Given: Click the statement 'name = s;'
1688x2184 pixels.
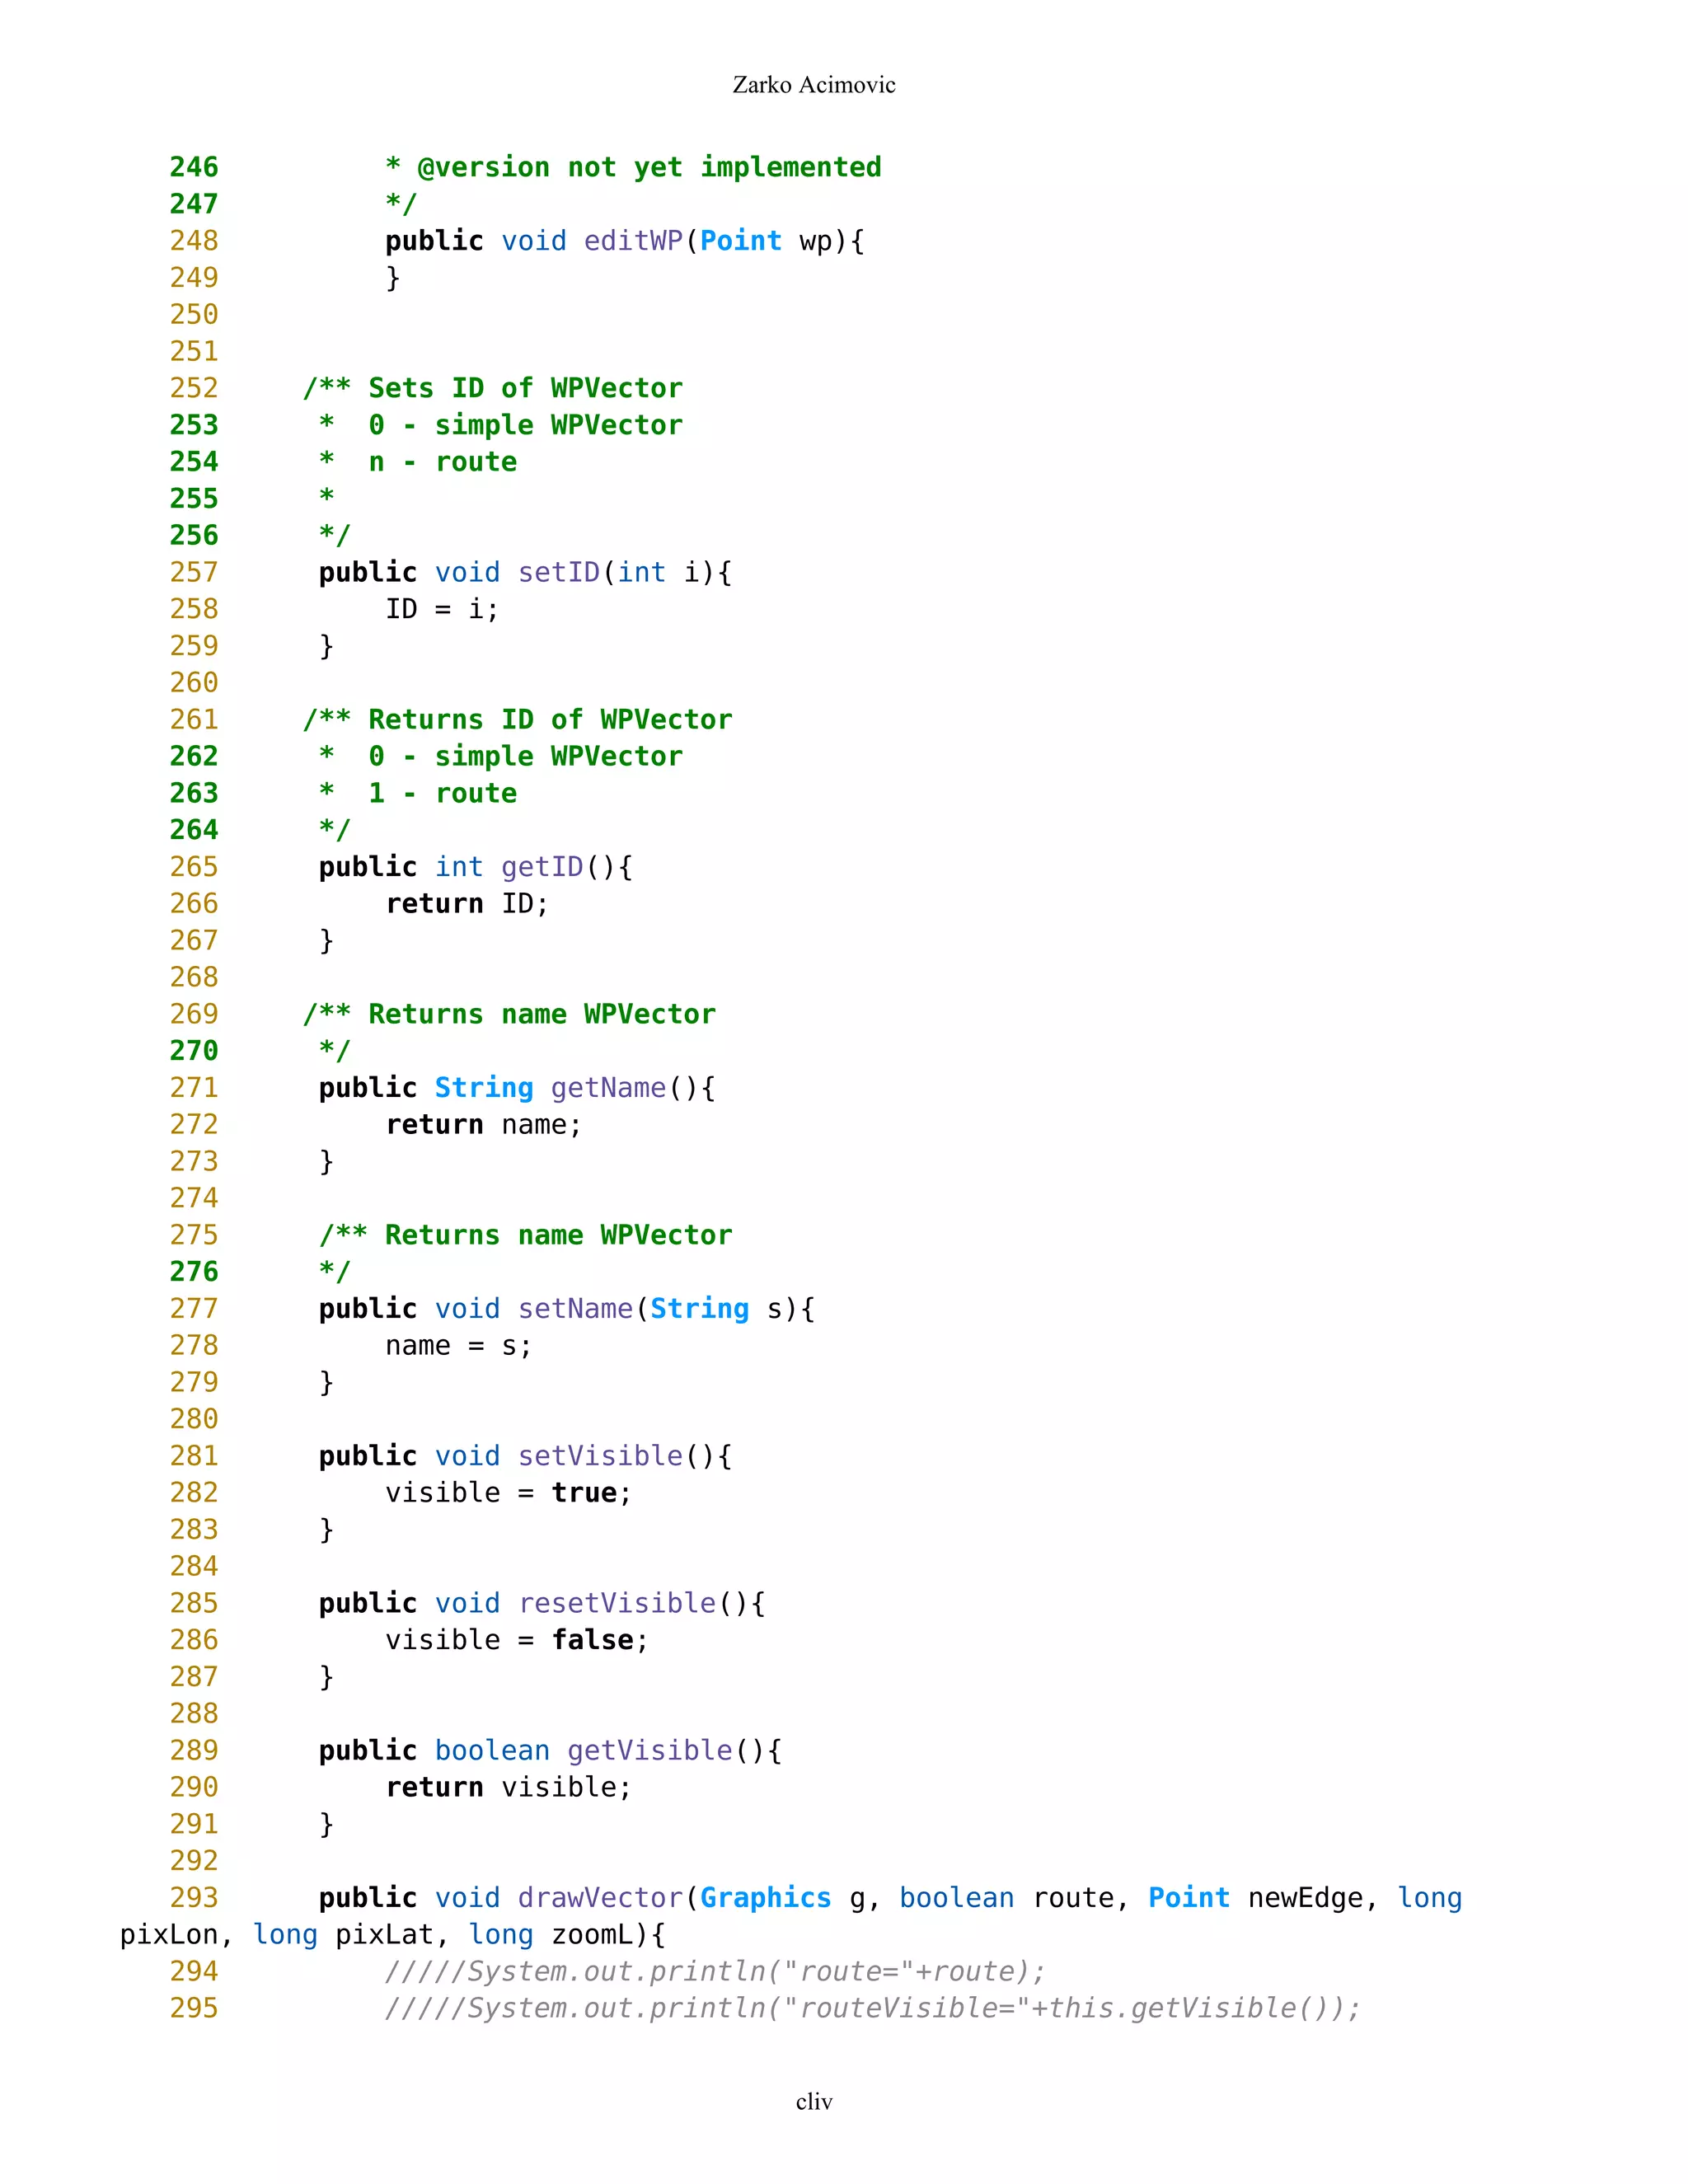Looking at the screenshot, I should 459,1346.
